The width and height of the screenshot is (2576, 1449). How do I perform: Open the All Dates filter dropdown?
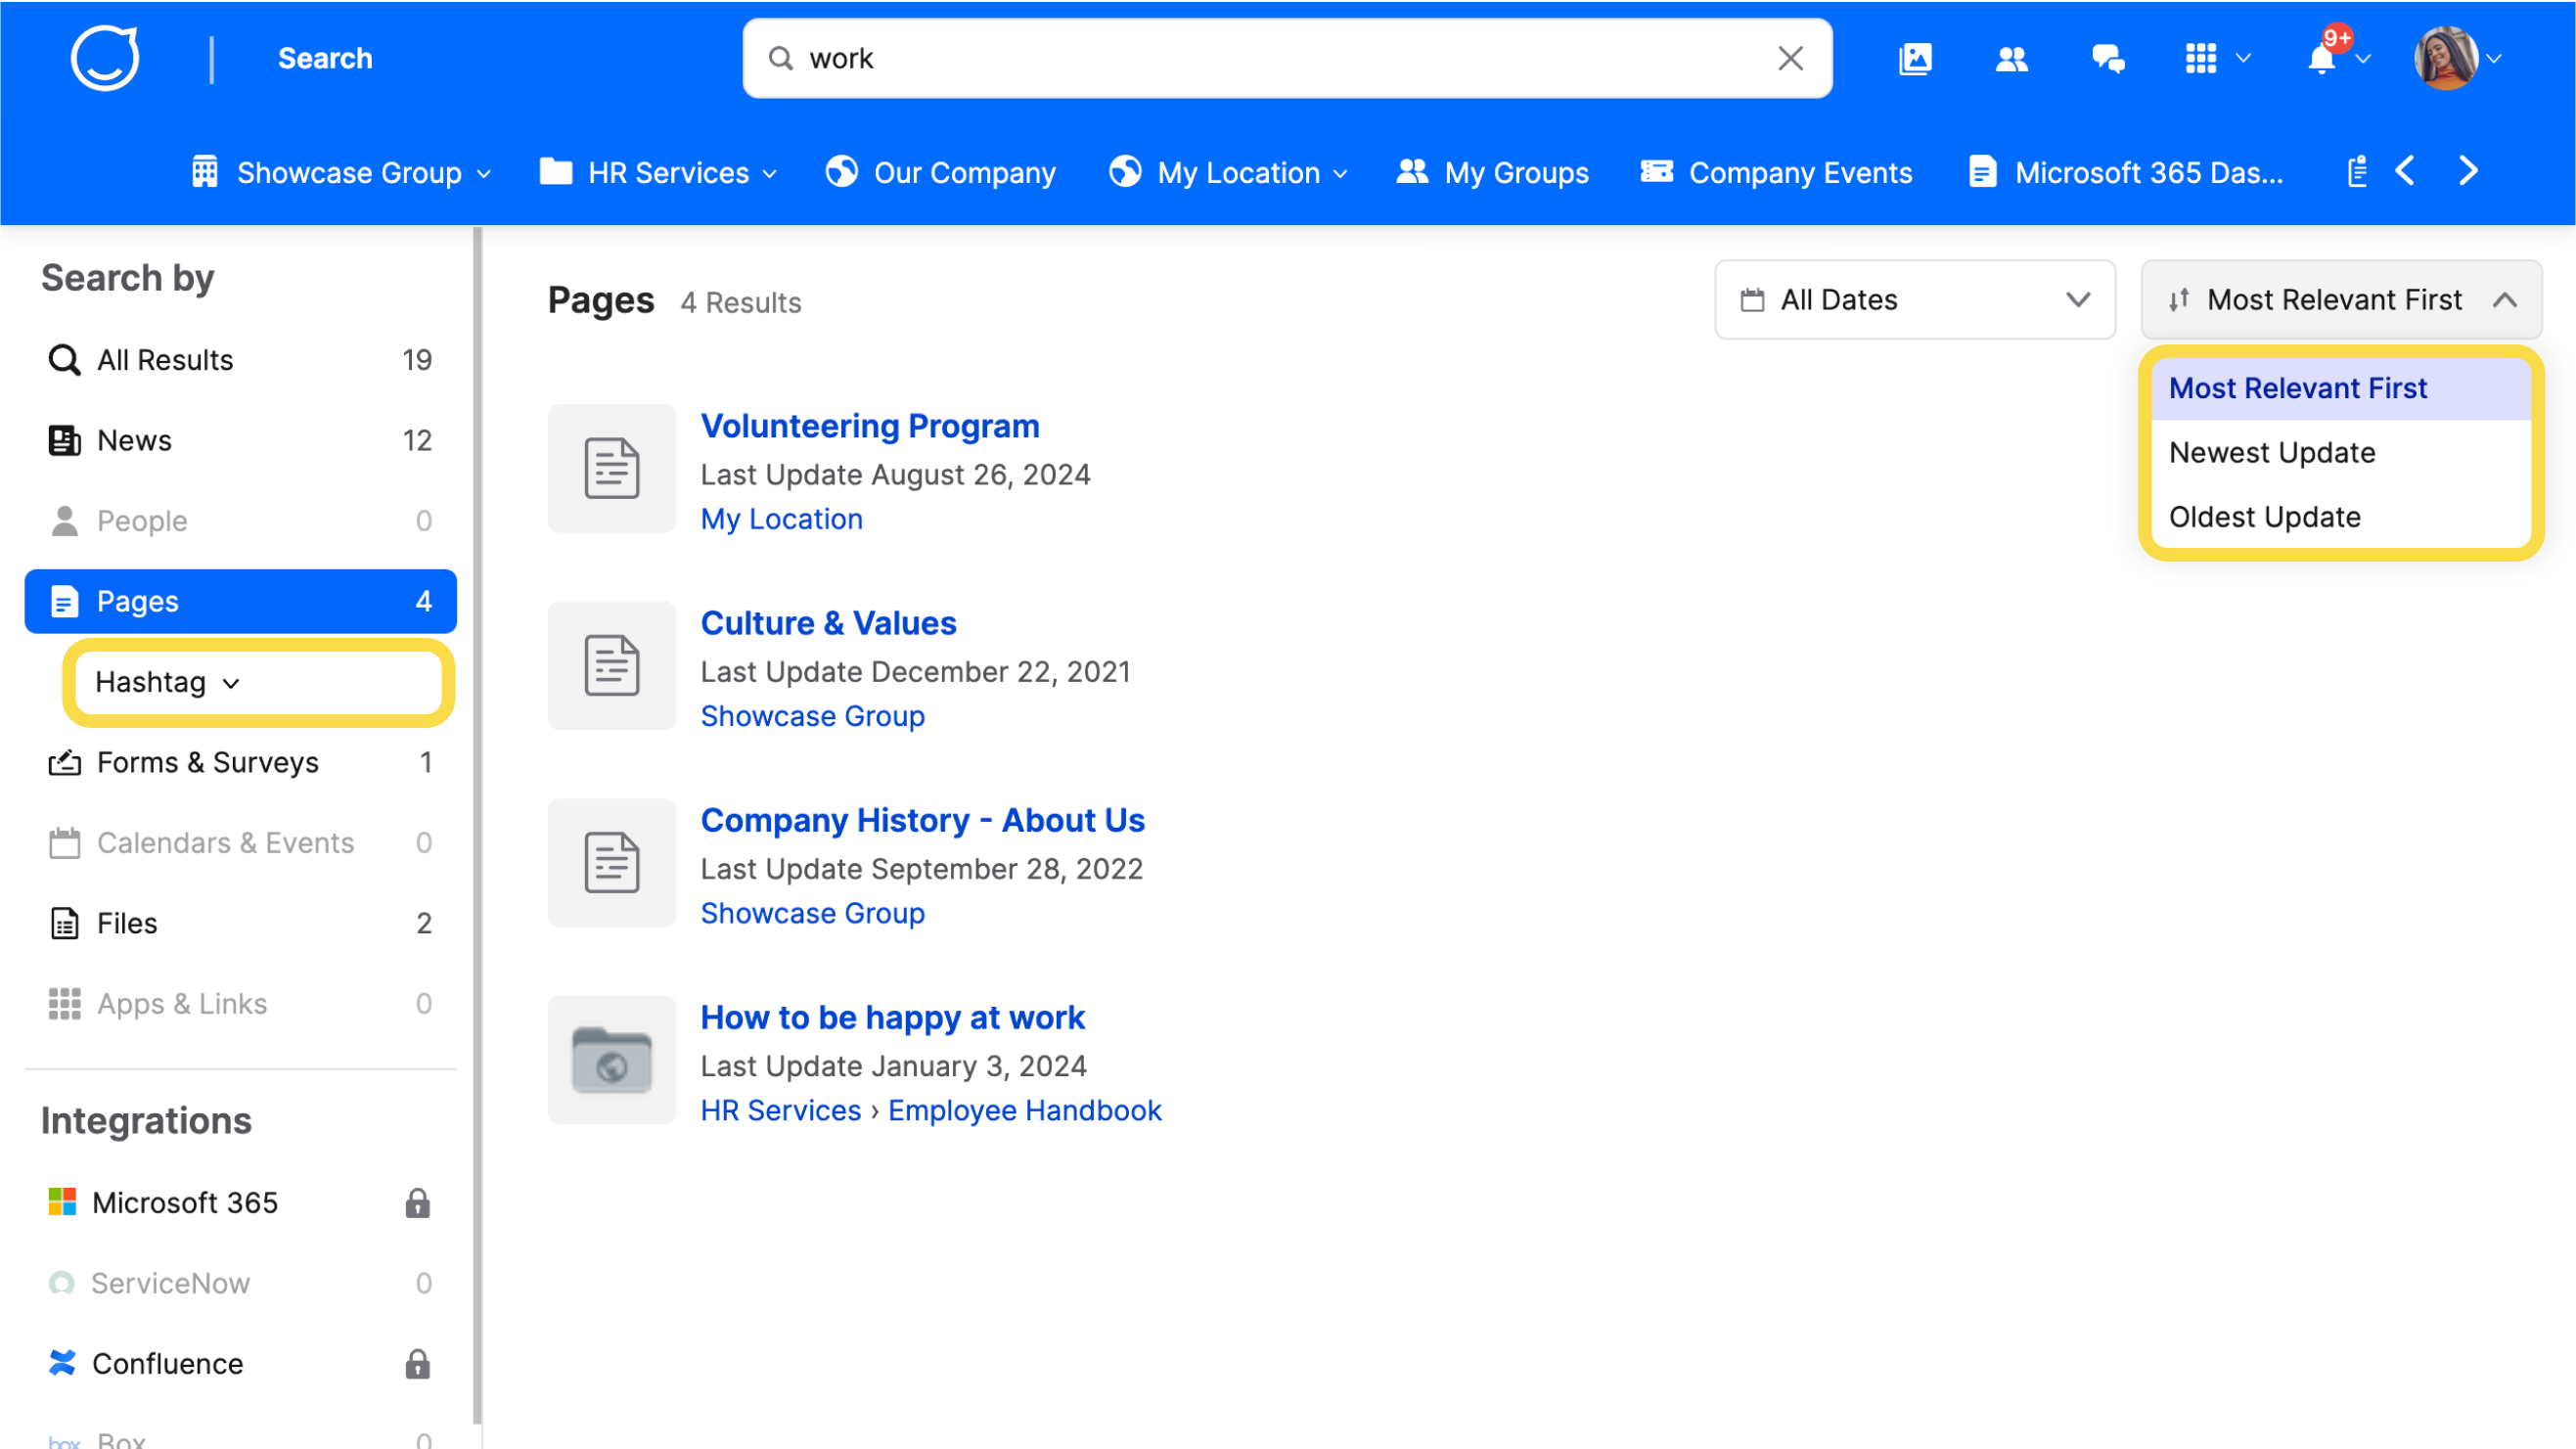(1914, 300)
